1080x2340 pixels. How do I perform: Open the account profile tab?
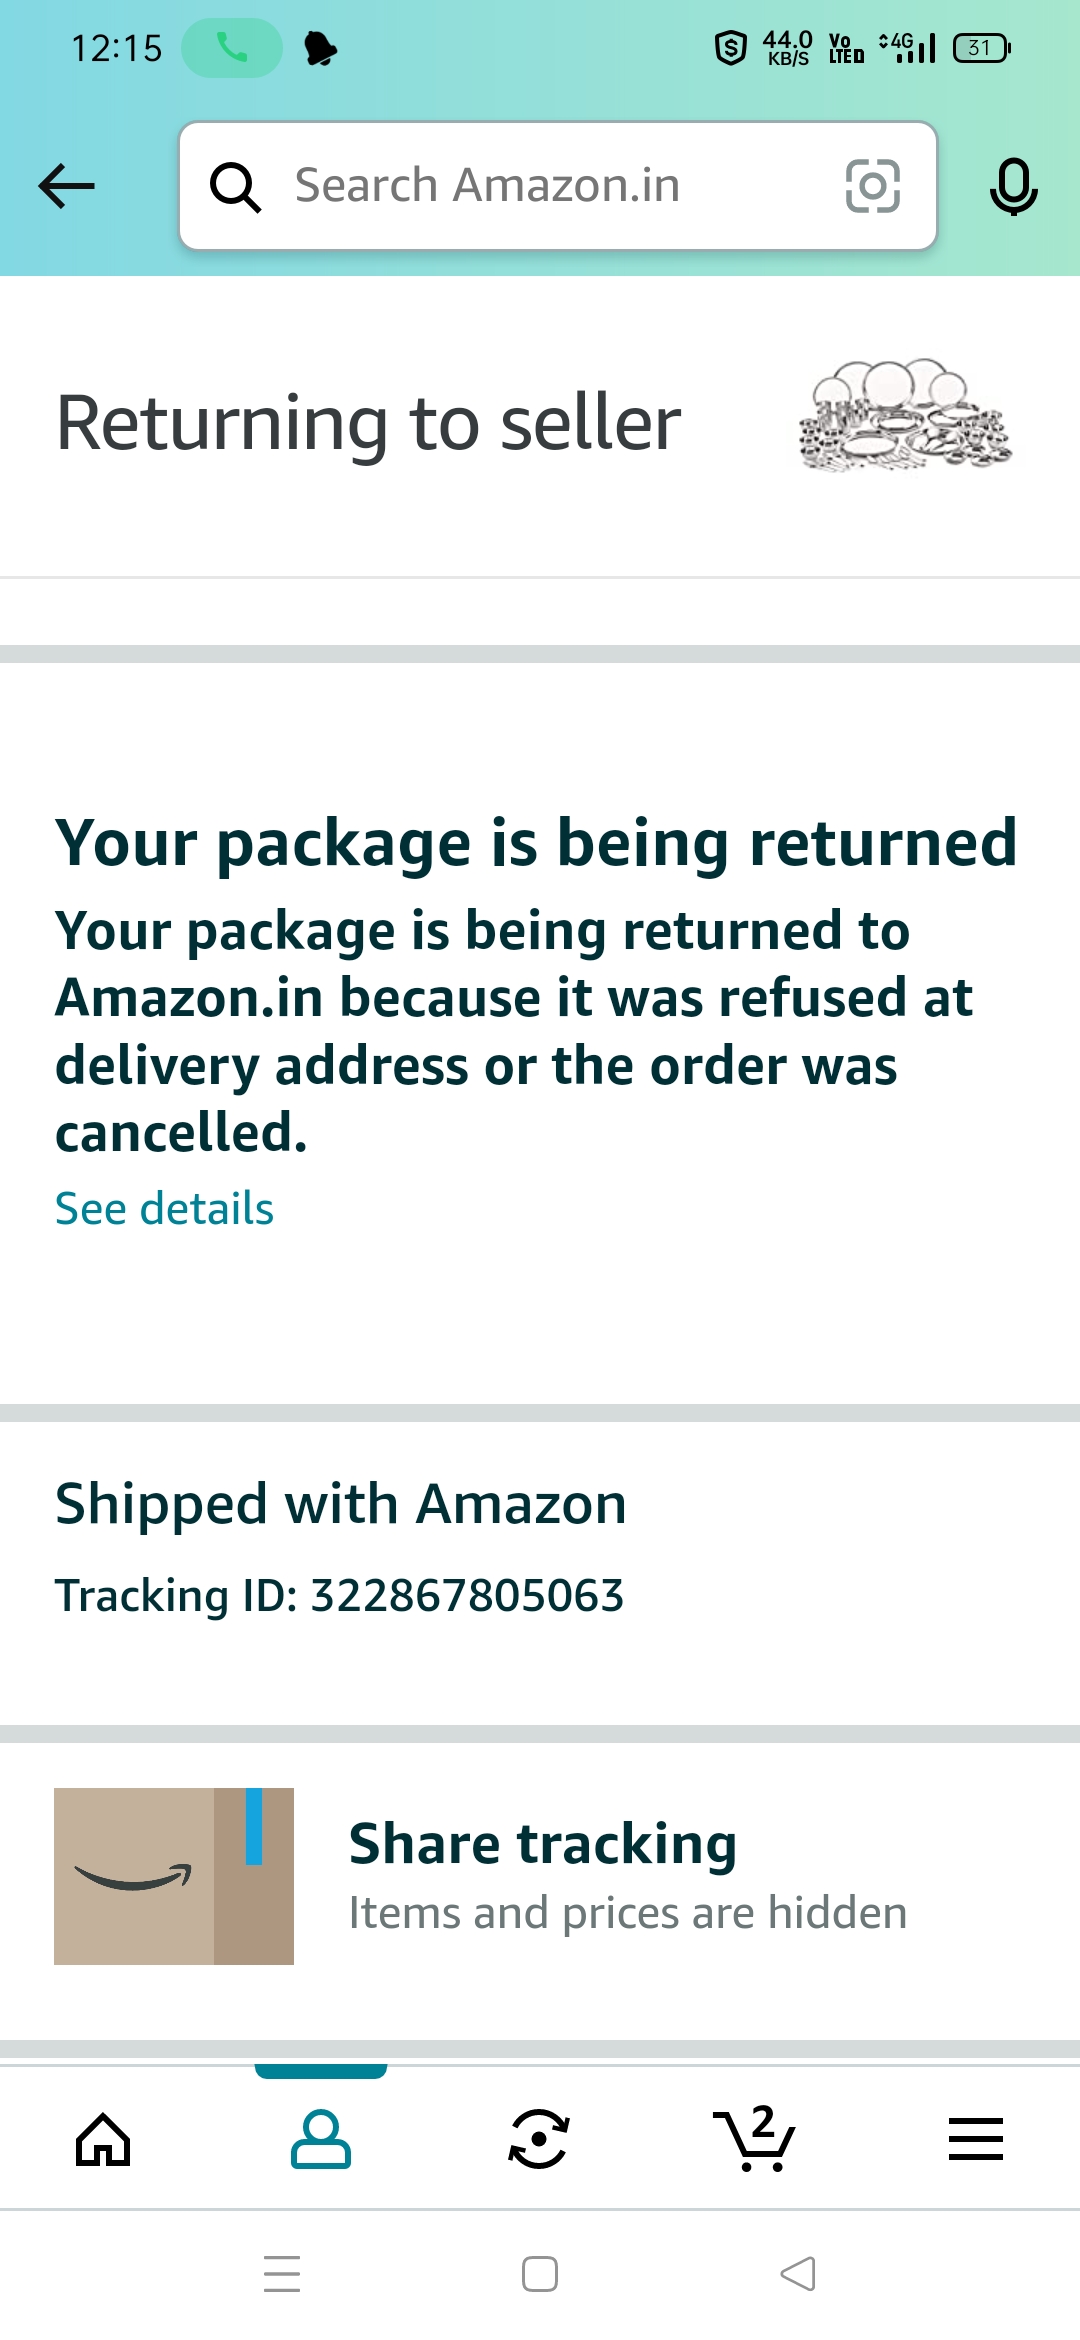[x=321, y=2140]
